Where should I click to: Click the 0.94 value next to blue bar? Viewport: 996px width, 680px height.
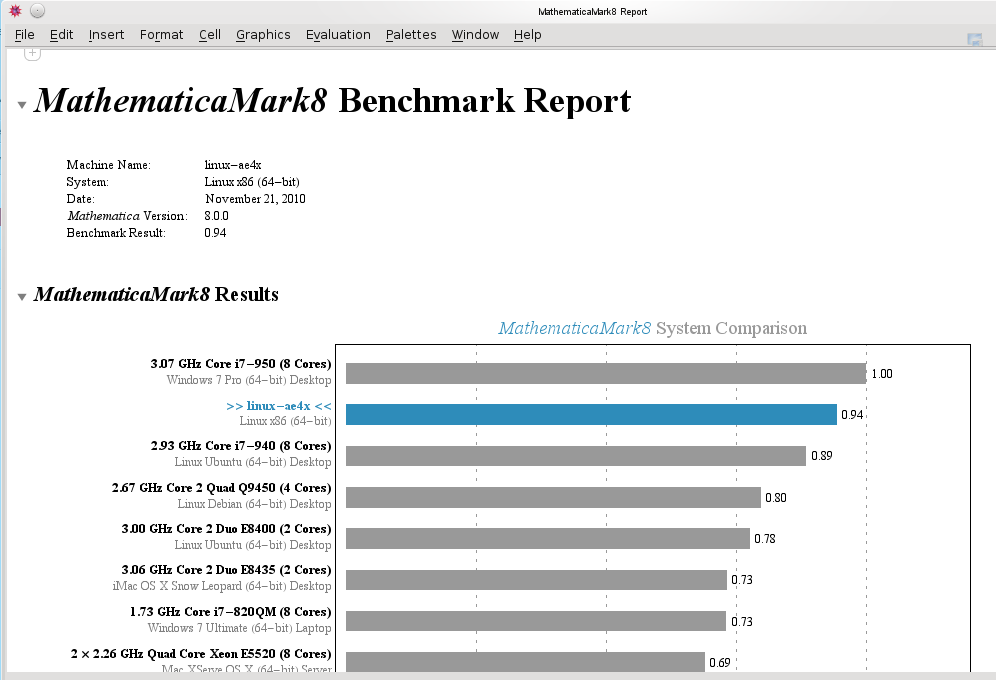click(x=852, y=415)
